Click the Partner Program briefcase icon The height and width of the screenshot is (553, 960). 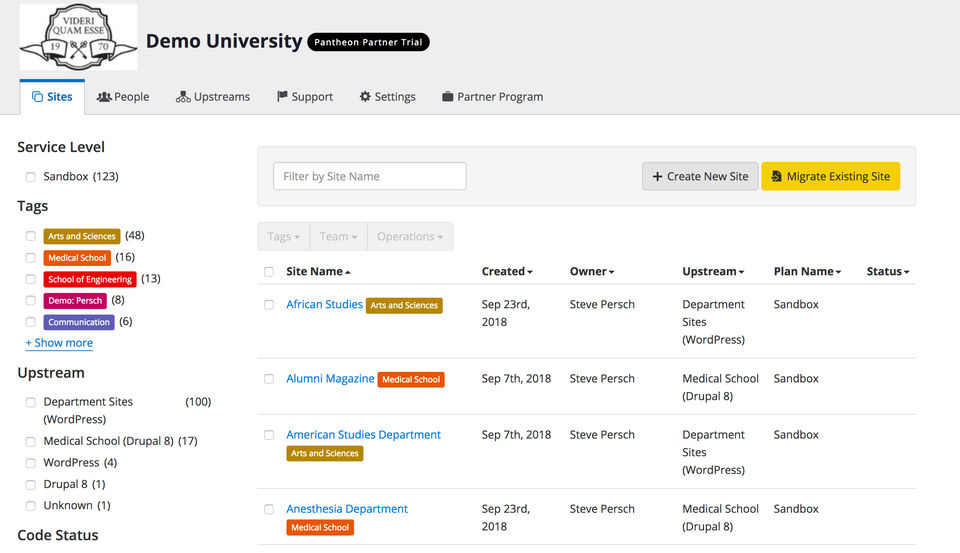[448, 97]
